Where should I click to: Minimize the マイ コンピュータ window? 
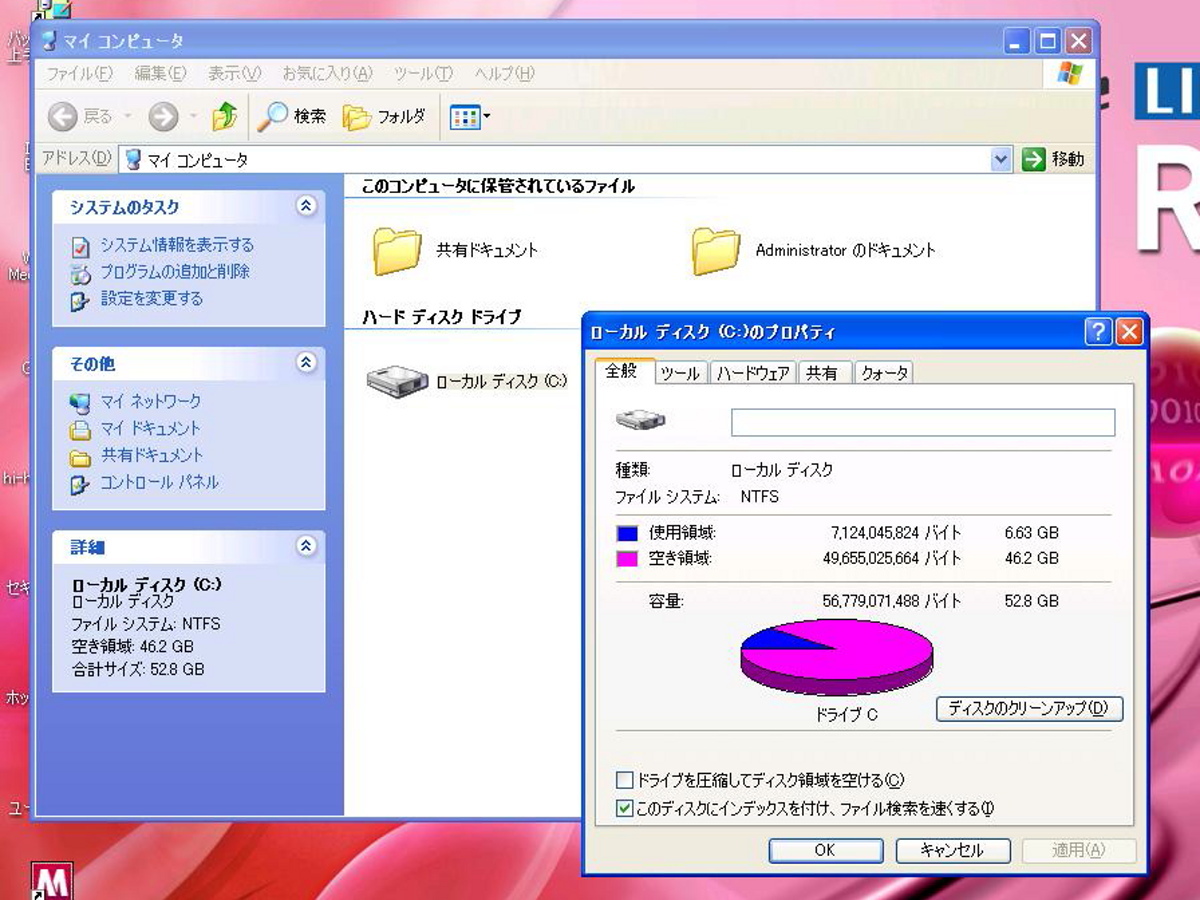(x=1018, y=41)
